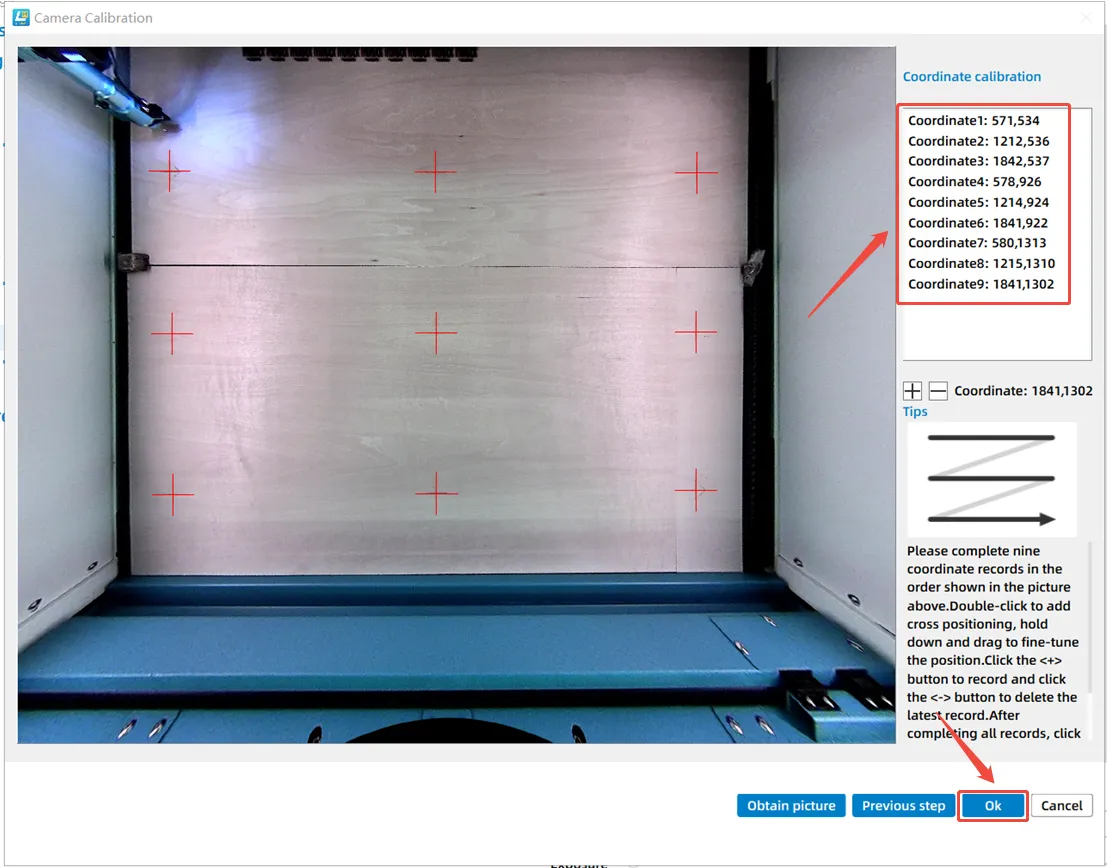Click the Camera Calibration app icon in title bar
Image resolution: width=1107 pixels, height=868 pixels.
[21, 17]
